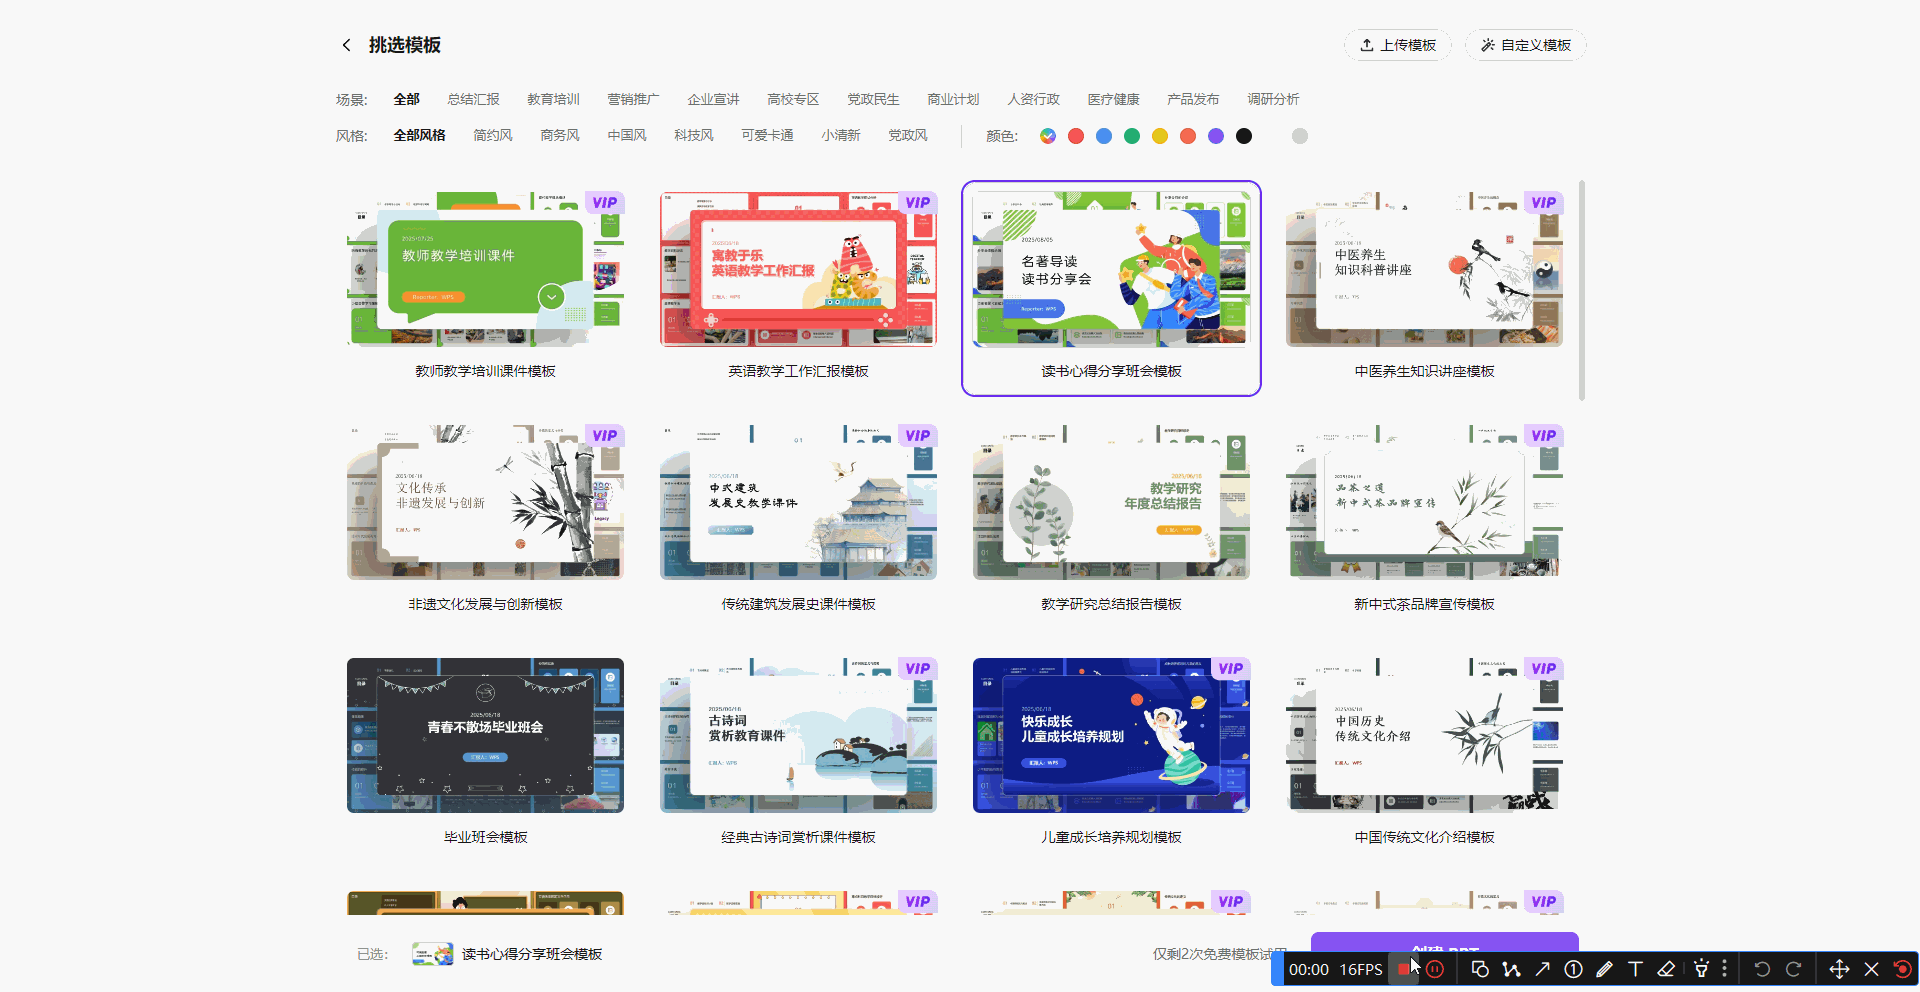The image size is (1920, 992).
Task: Select the 教学研究总结报告模板 thumbnail
Action: coord(1111,502)
